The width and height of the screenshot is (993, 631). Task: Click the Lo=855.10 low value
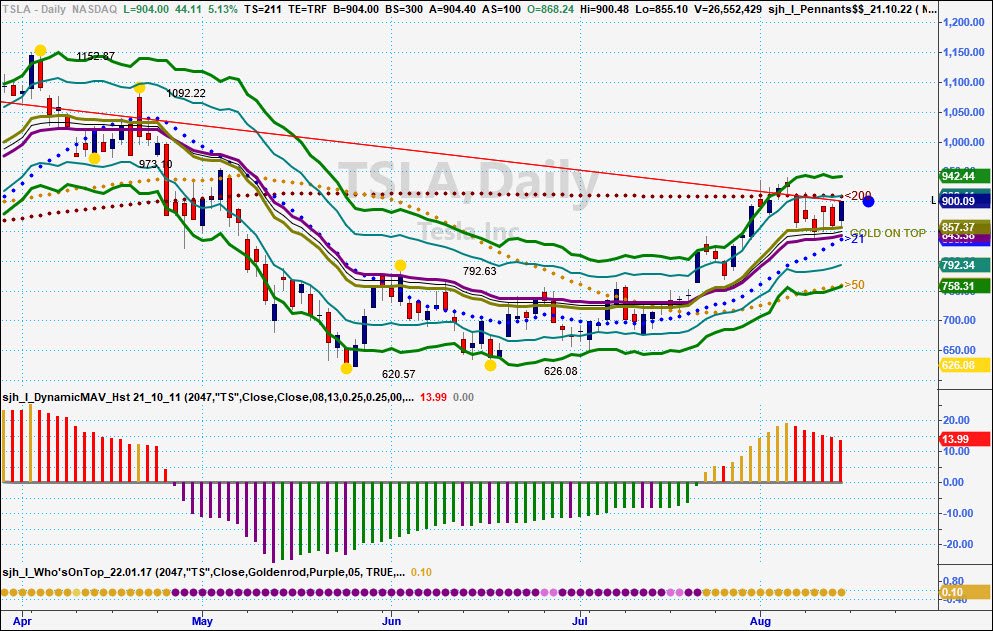659,10
